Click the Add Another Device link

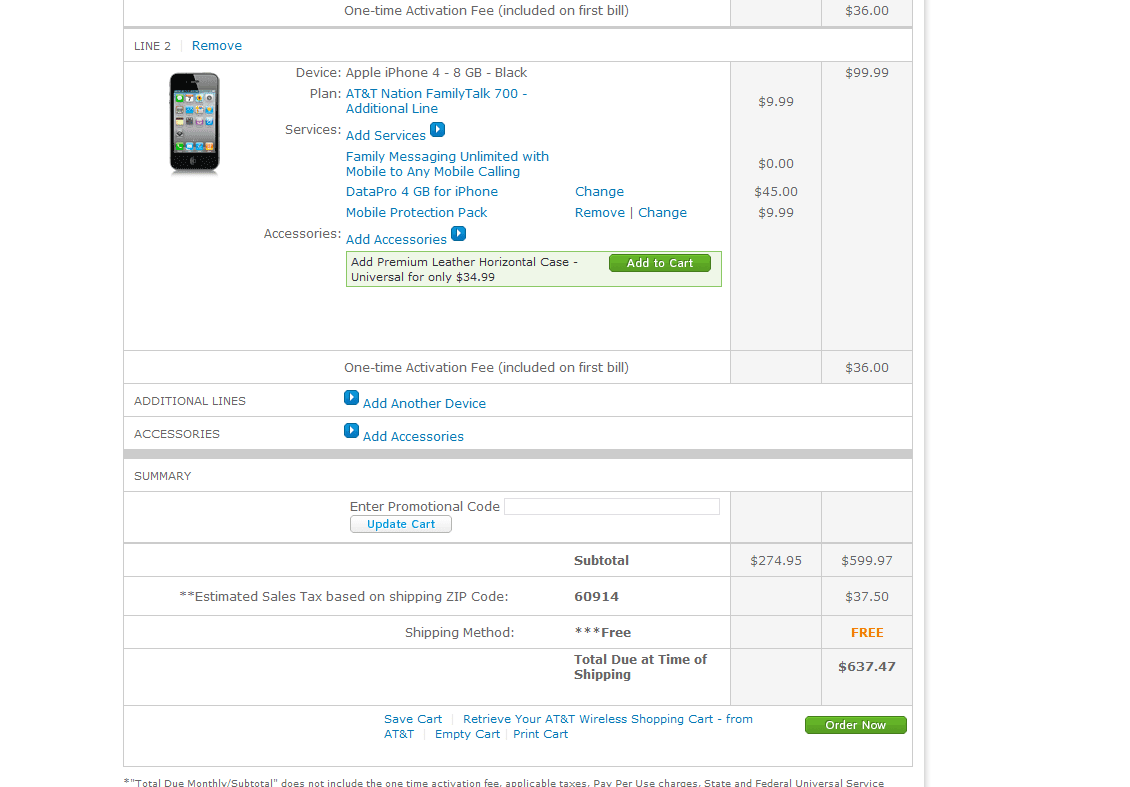424,404
